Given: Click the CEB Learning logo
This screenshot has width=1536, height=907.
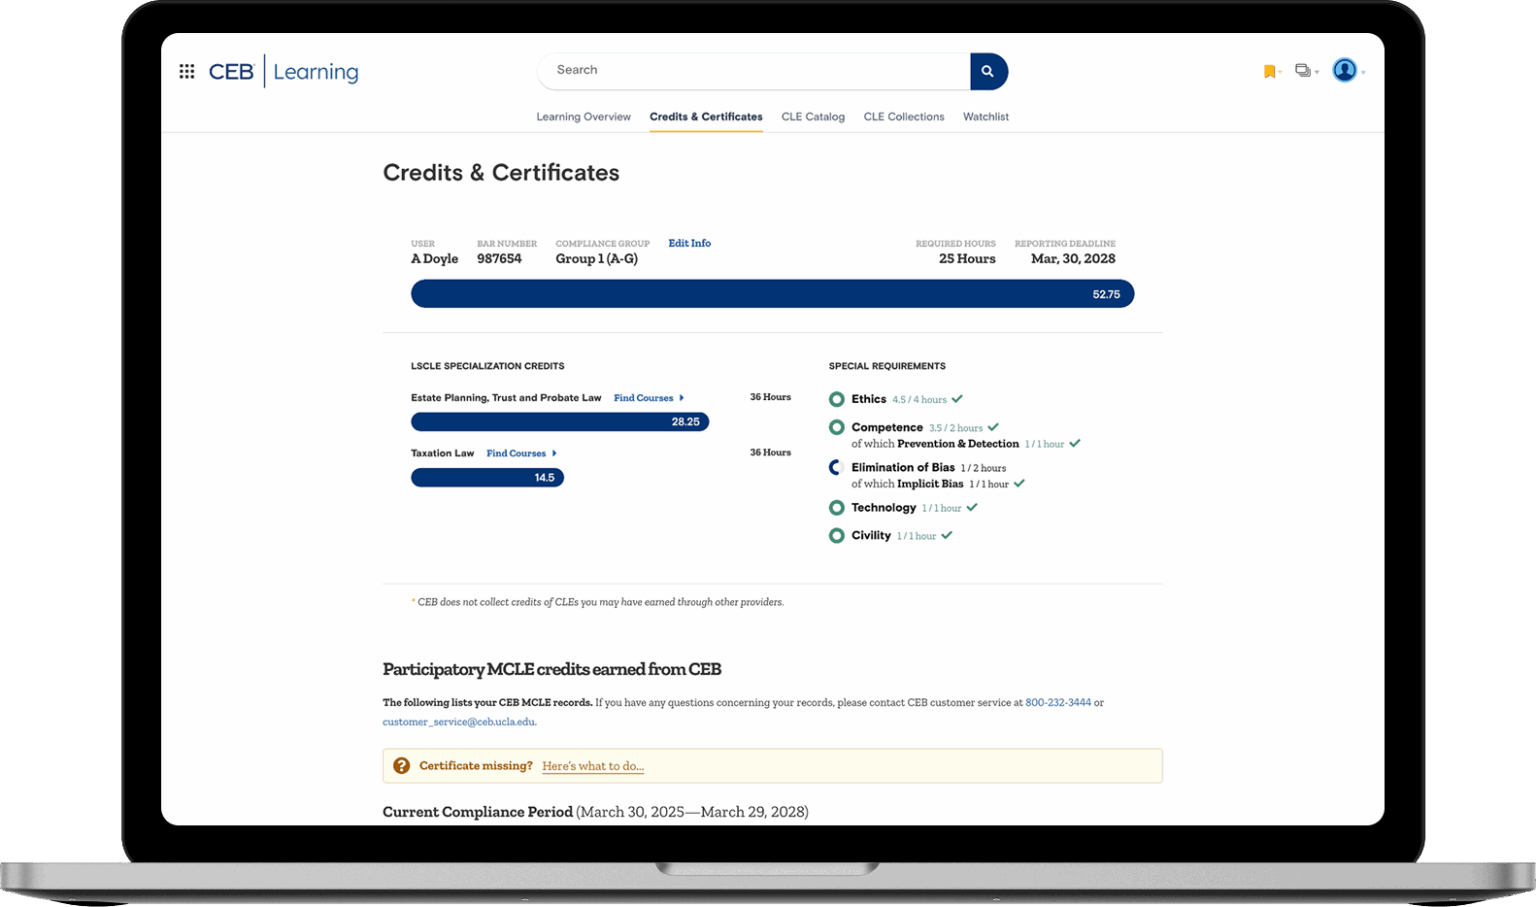Looking at the screenshot, I should [x=283, y=72].
